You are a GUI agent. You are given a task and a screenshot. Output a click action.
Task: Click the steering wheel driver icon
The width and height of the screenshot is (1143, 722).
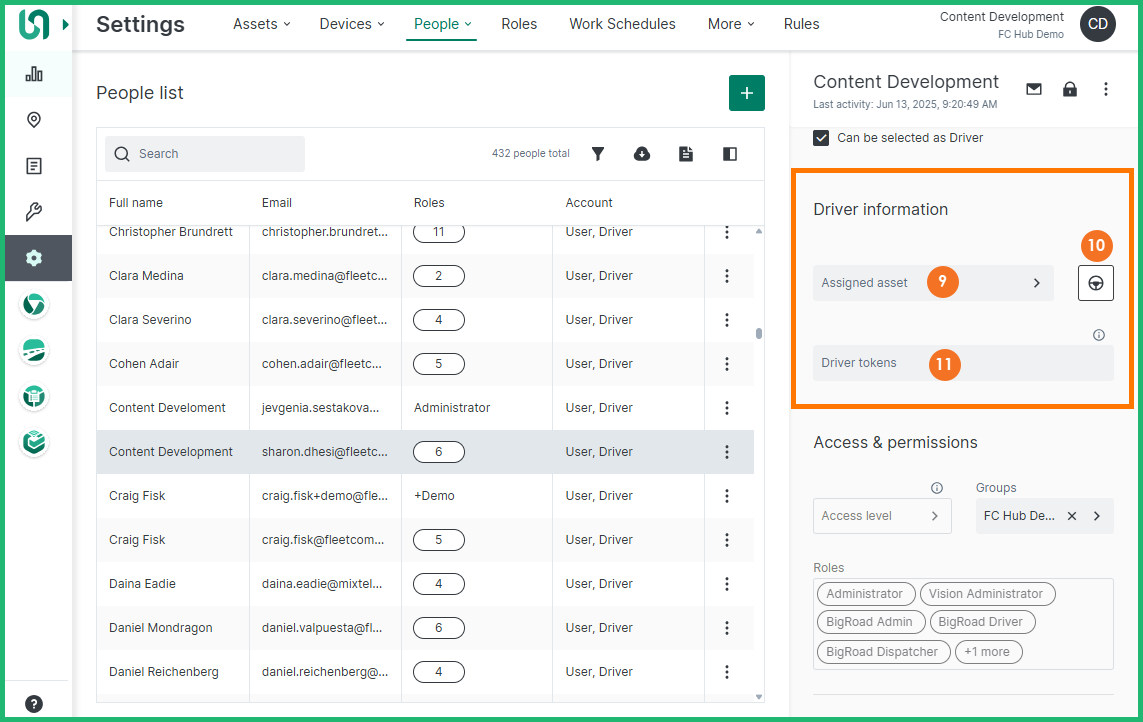click(x=1096, y=283)
